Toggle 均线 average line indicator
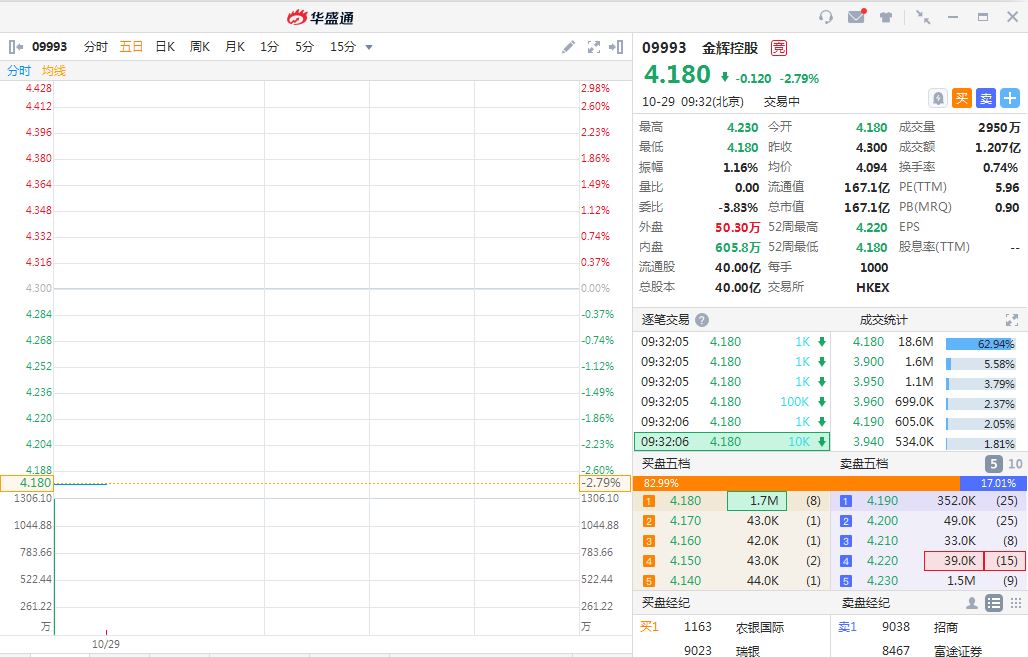This screenshot has height=657, width=1028. pos(54,71)
